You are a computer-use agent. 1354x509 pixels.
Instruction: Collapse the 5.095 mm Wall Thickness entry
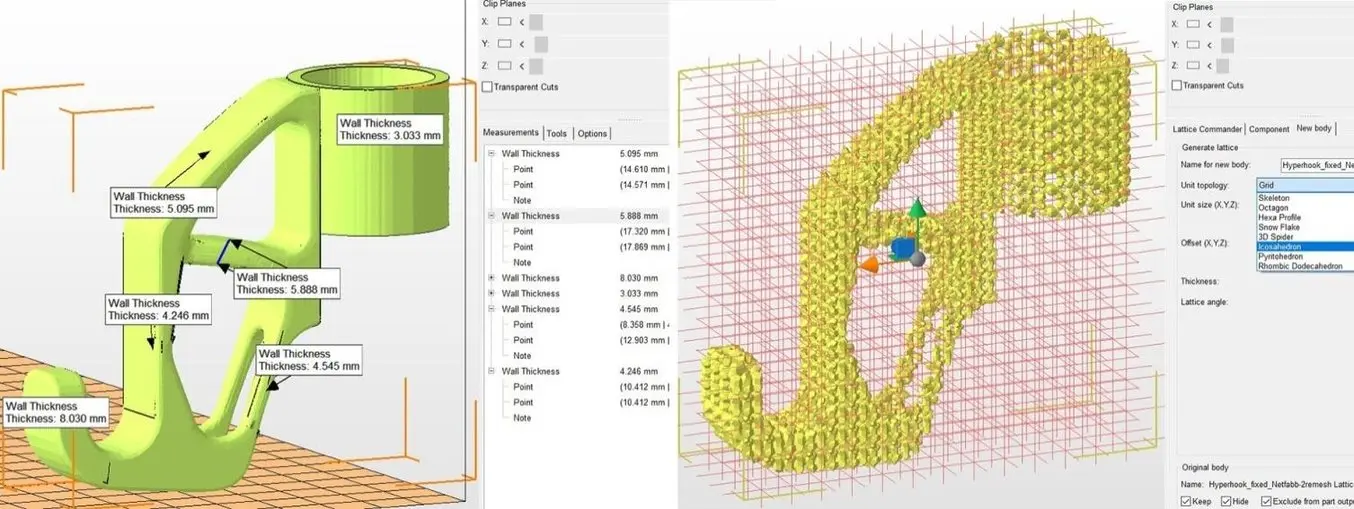[x=491, y=154]
